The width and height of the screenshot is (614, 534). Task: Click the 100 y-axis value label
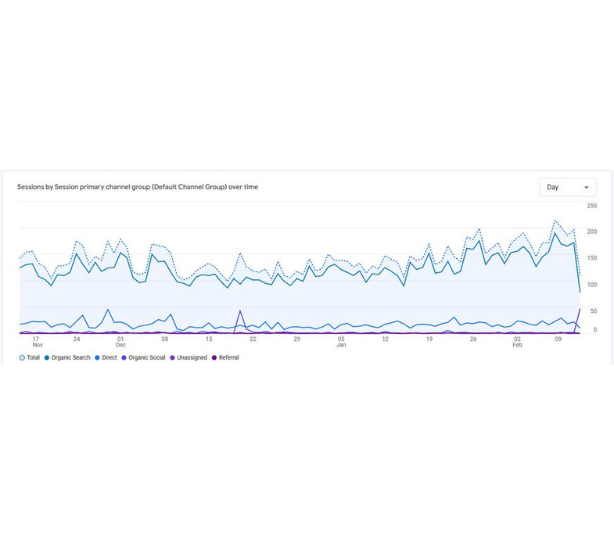coord(592,285)
